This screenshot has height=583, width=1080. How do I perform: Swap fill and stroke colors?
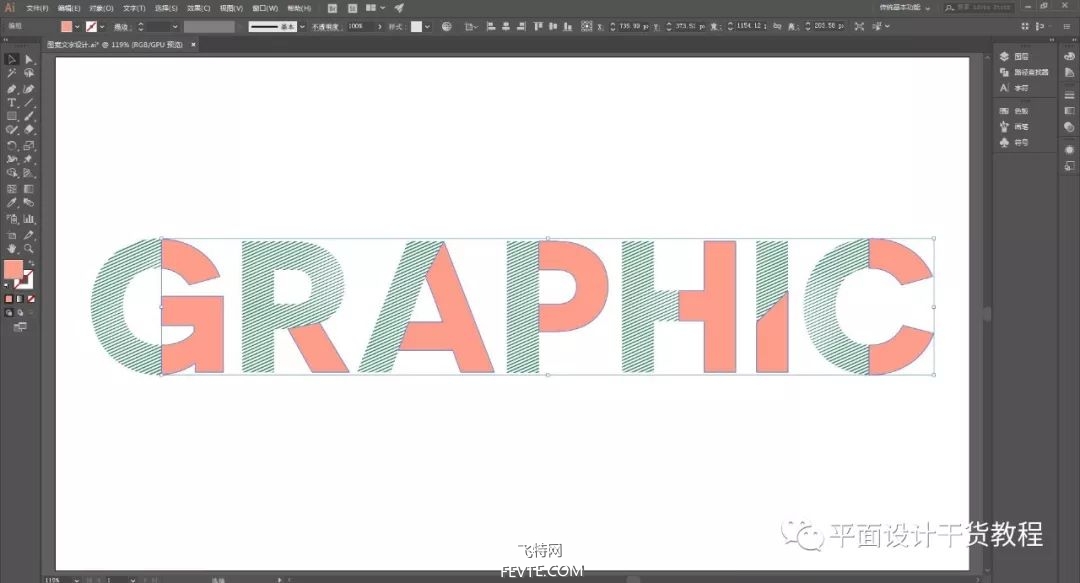tap(31, 263)
